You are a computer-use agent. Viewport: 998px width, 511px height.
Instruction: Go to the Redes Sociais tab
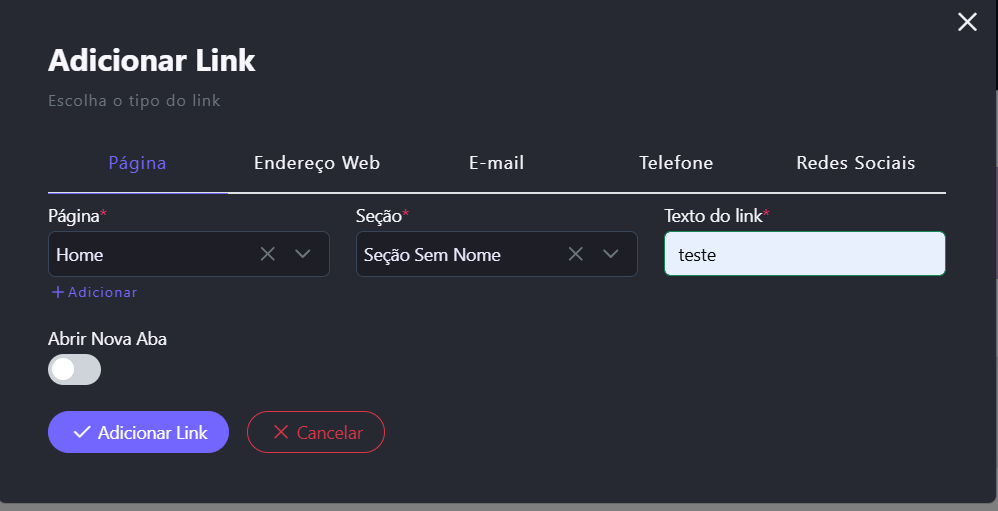[855, 163]
